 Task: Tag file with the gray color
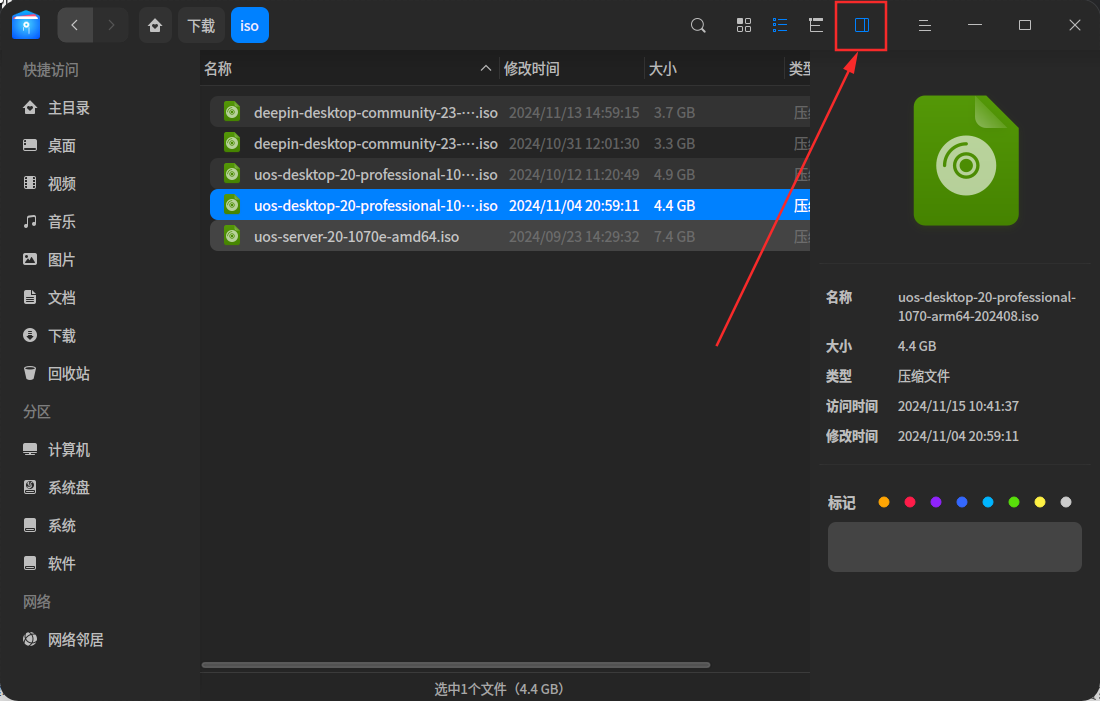click(1066, 502)
